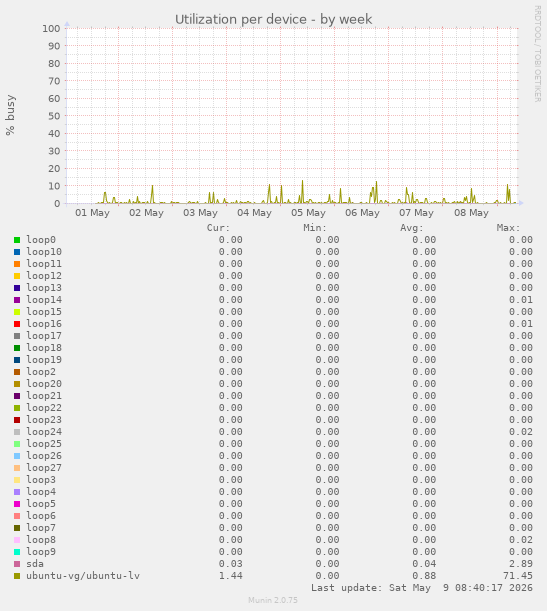This screenshot has width=547, height=611.
Task: Click ubuntu-lv Max value 71.45
Action: coord(518,576)
